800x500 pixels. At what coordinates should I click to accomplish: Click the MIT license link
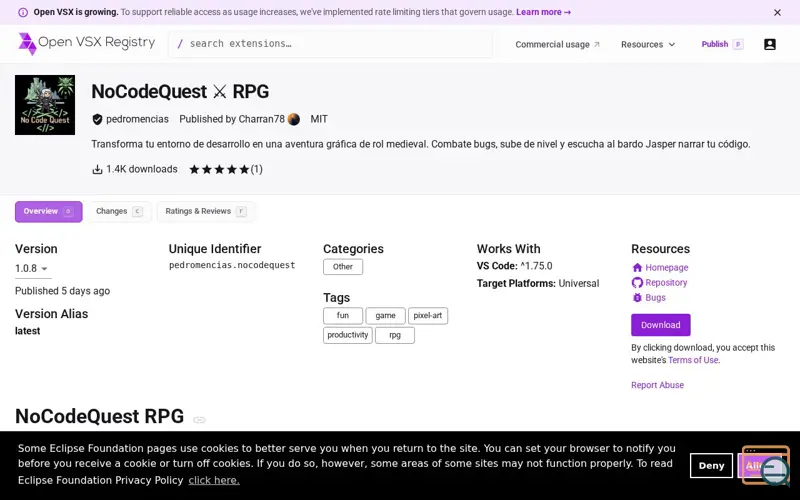319,119
